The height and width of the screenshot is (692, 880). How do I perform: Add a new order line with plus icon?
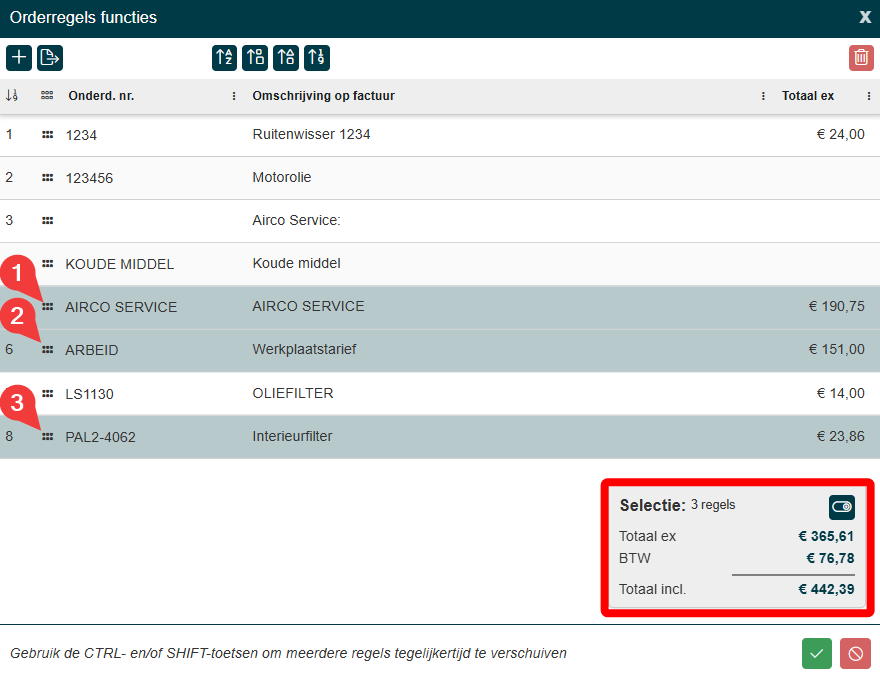[x=19, y=58]
